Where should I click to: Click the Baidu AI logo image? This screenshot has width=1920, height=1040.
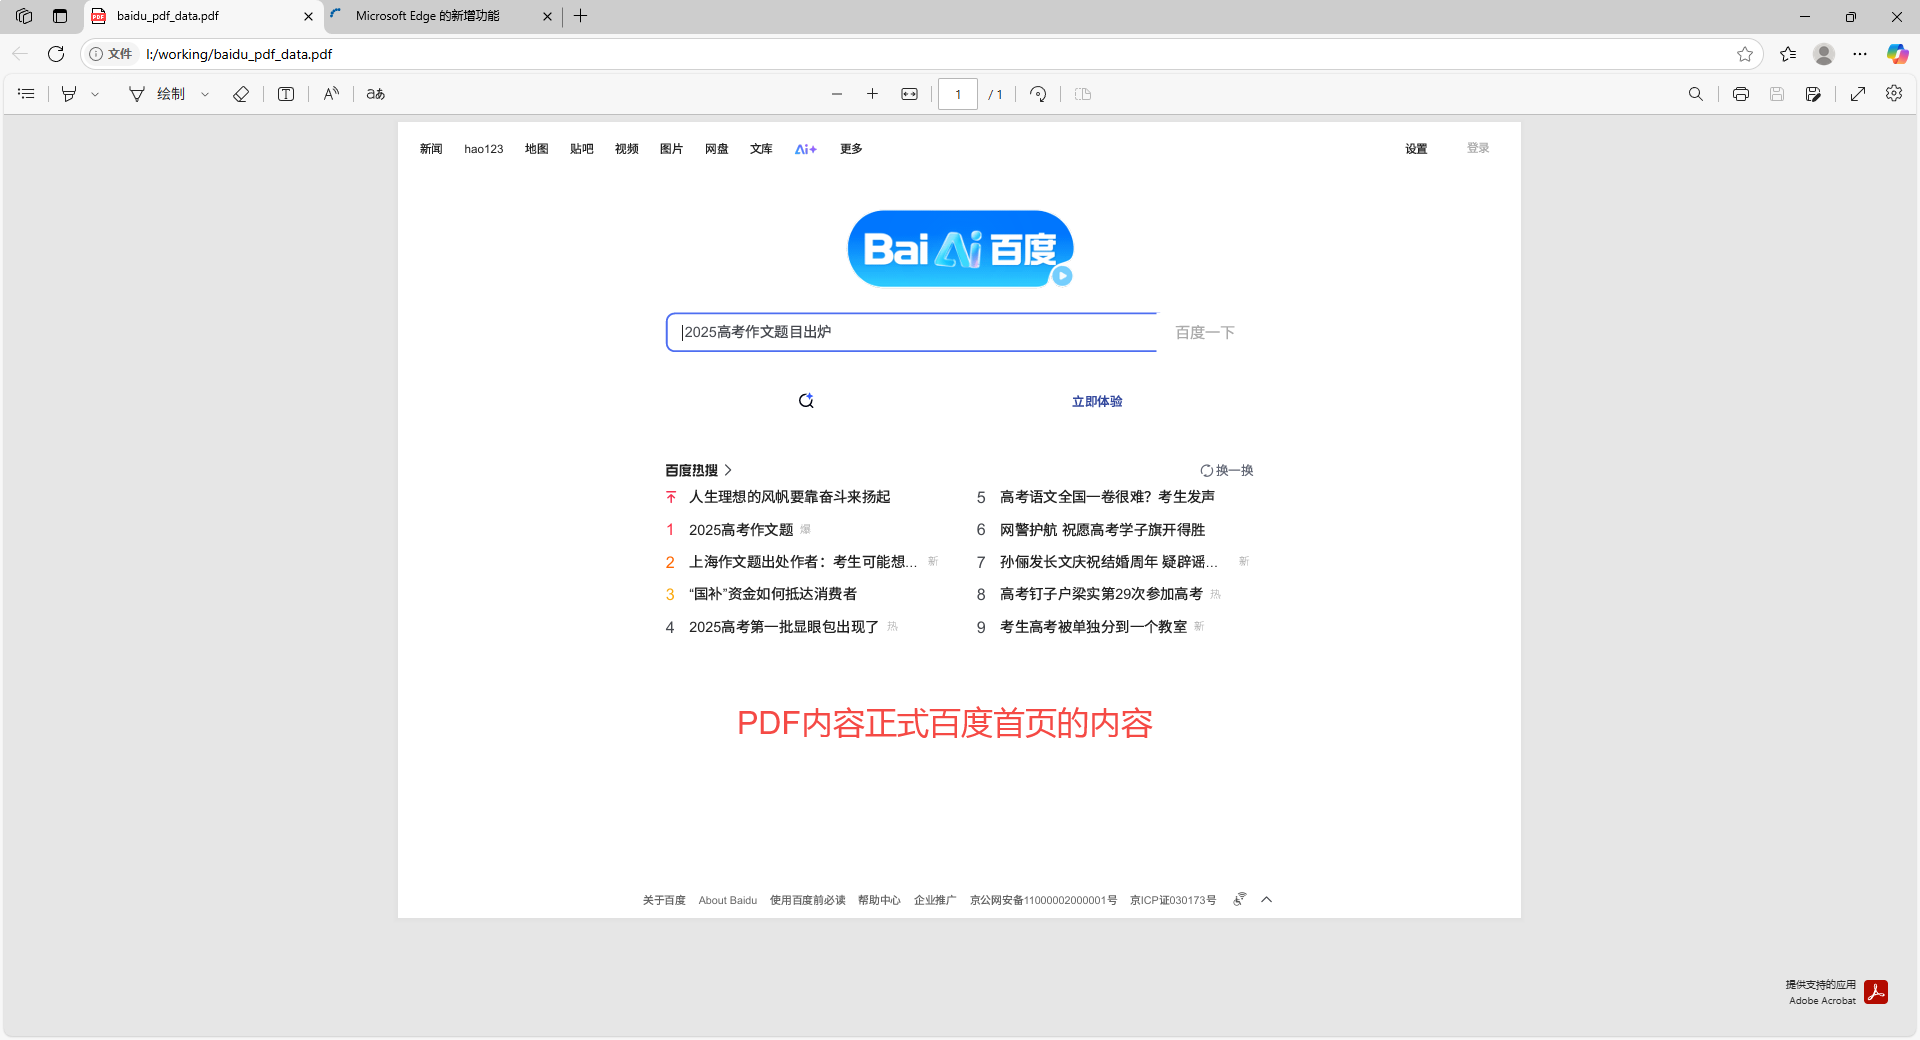[960, 248]
